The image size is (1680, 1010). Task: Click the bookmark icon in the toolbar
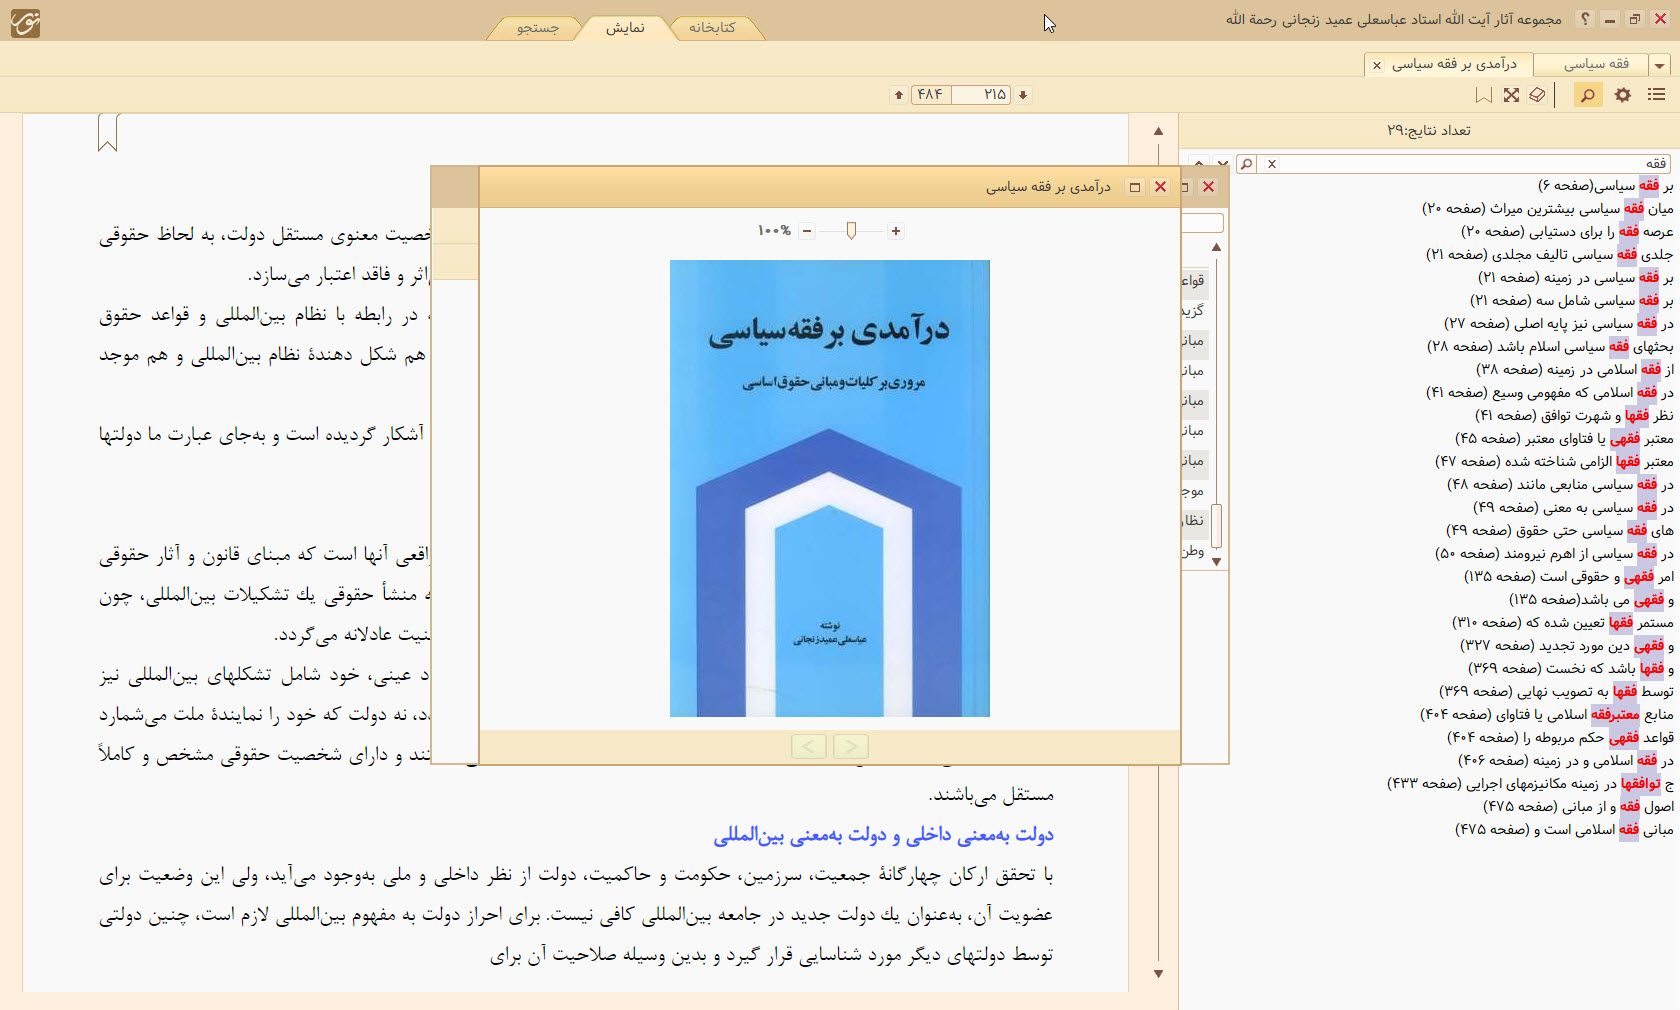tap(1484, 95)
